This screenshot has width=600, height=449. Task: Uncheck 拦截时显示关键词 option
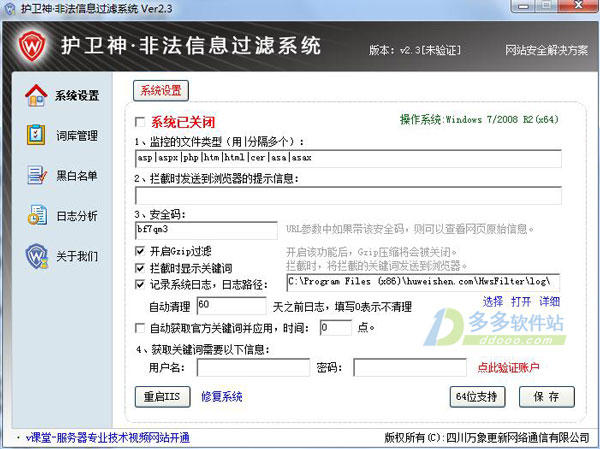140,268
